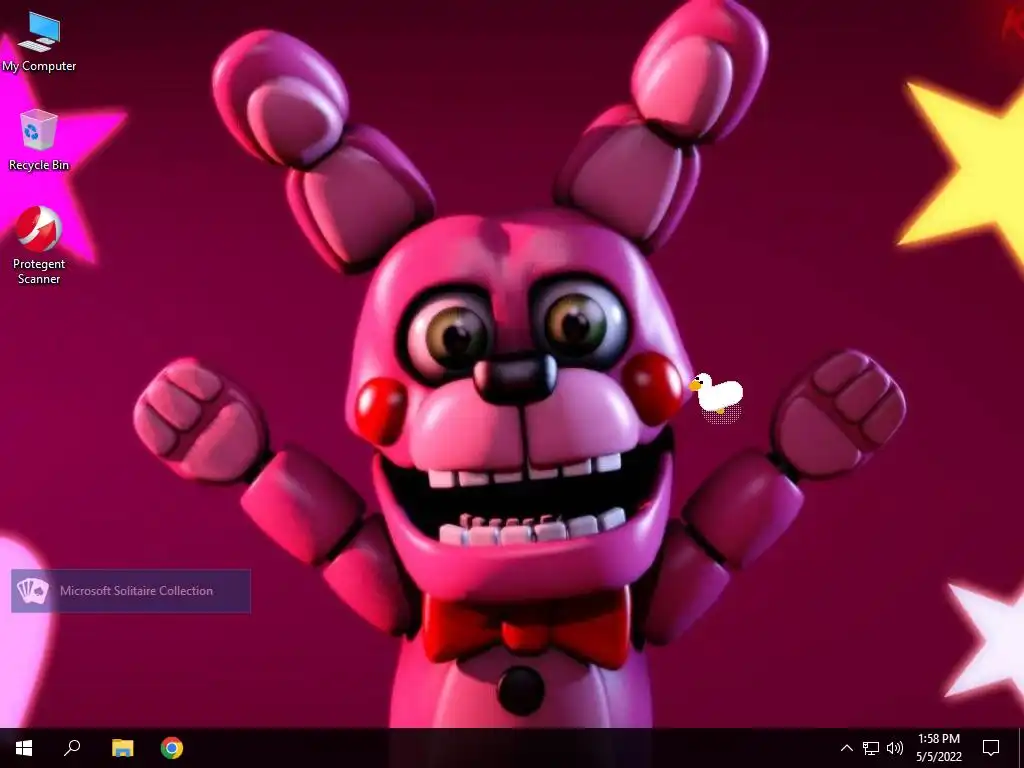Open the network status tray icon
Viewport: 1024px width, 768px height.
point(871,748)
